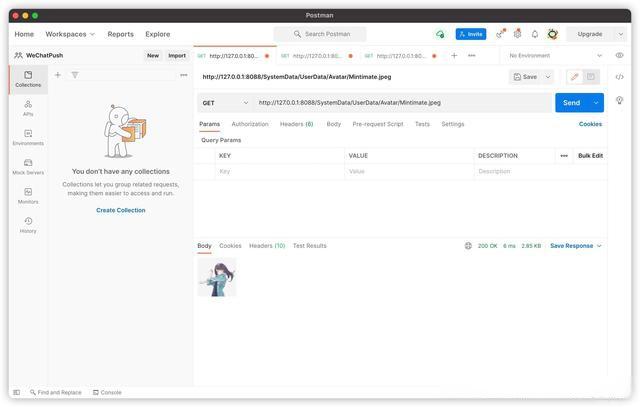Viewport: 640px width, 407px height.
Task: Open the request info lightbulb icon
Action: click(x=619, y=100)
